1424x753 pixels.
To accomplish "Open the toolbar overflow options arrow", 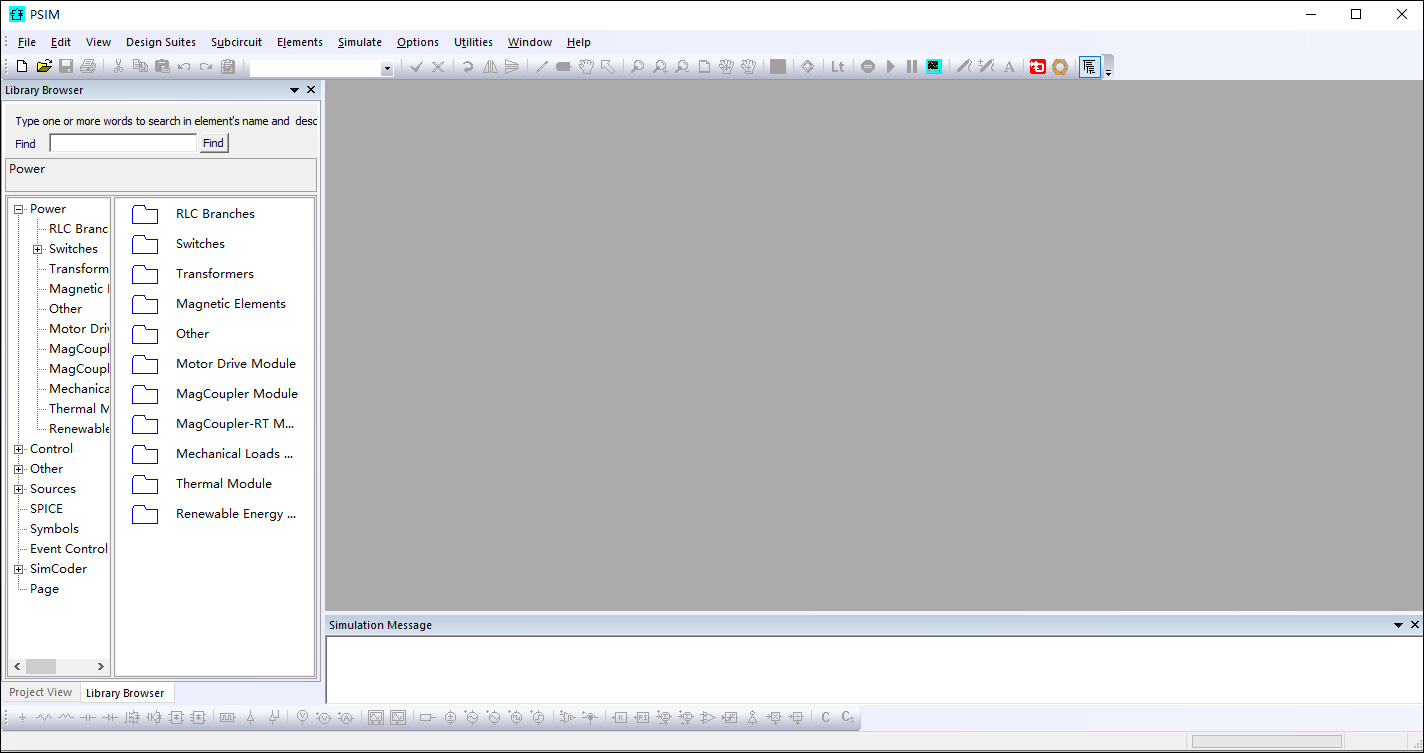I will tap(1108, 71).
